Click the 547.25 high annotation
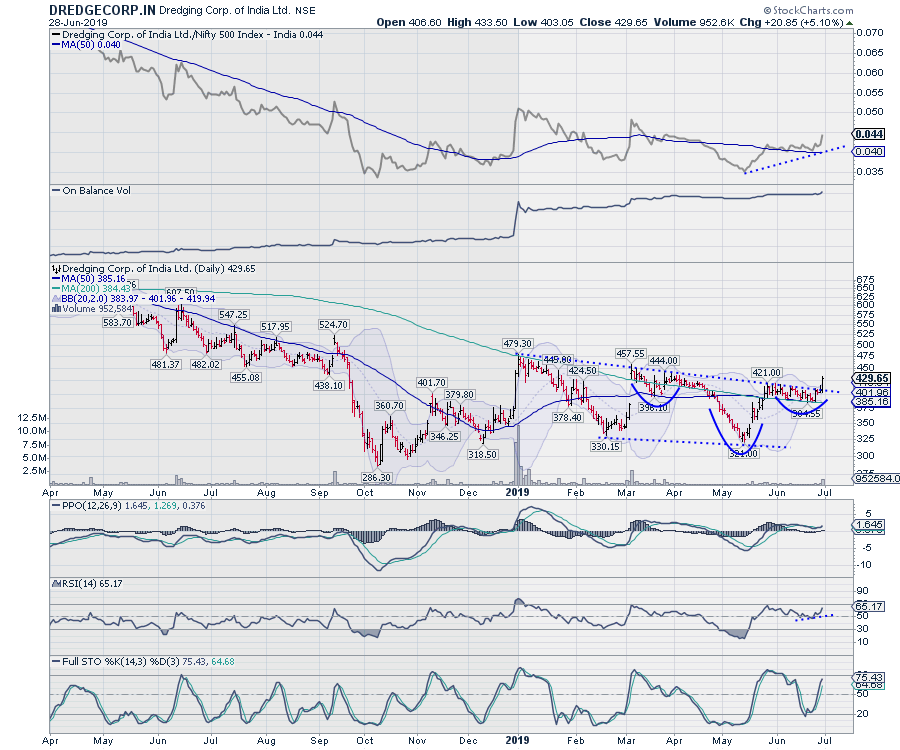 tap(233, 314)
